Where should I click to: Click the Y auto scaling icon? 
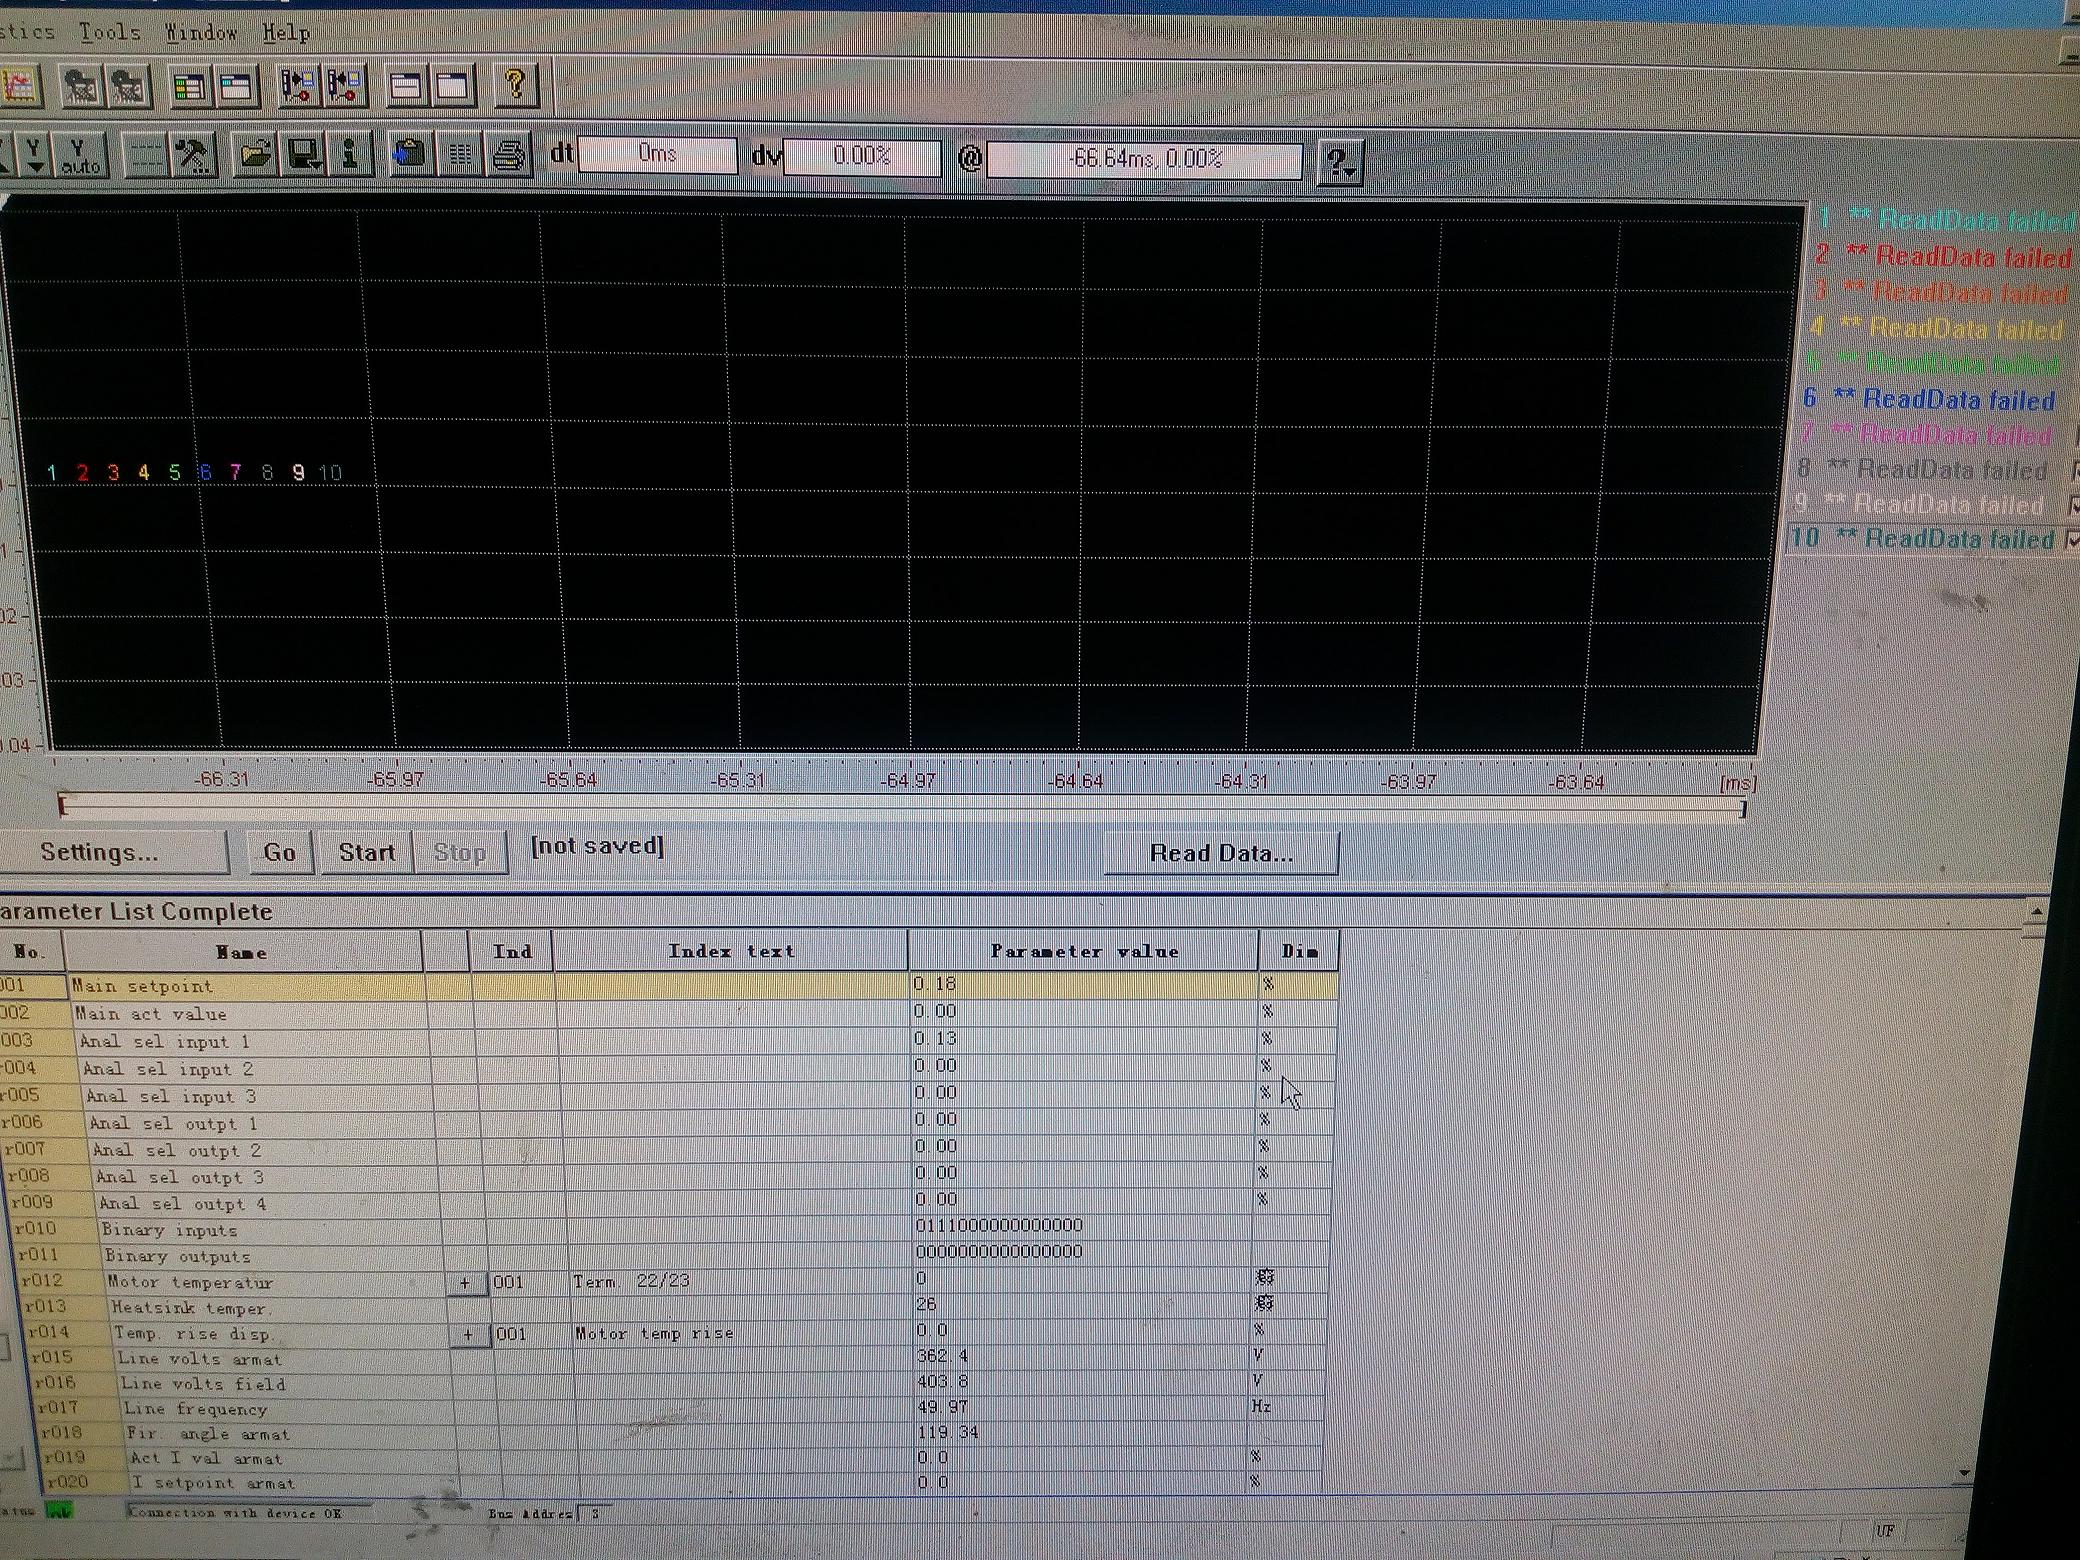(x=79, y=155)
